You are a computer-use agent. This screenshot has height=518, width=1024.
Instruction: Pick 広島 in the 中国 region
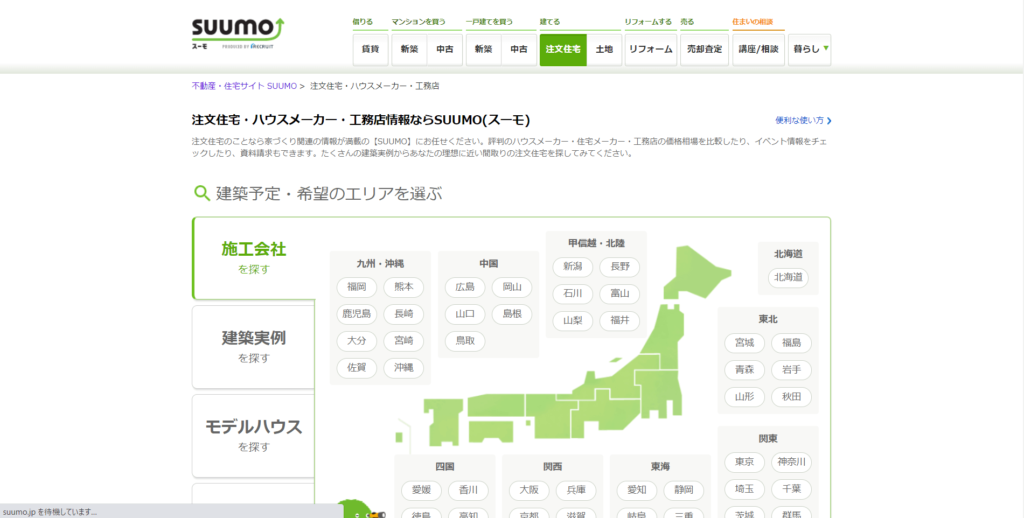click(465, 287)
